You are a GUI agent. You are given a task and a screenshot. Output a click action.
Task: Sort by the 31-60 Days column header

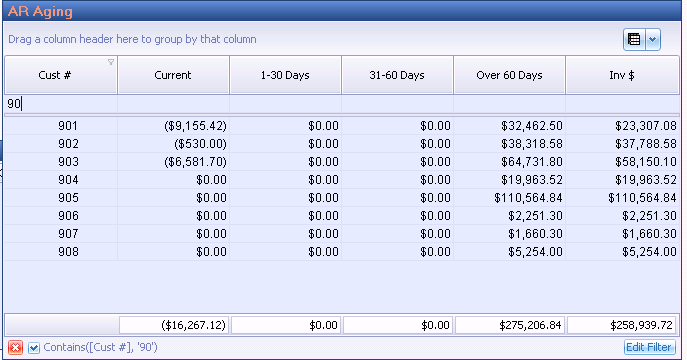[397, 75]
